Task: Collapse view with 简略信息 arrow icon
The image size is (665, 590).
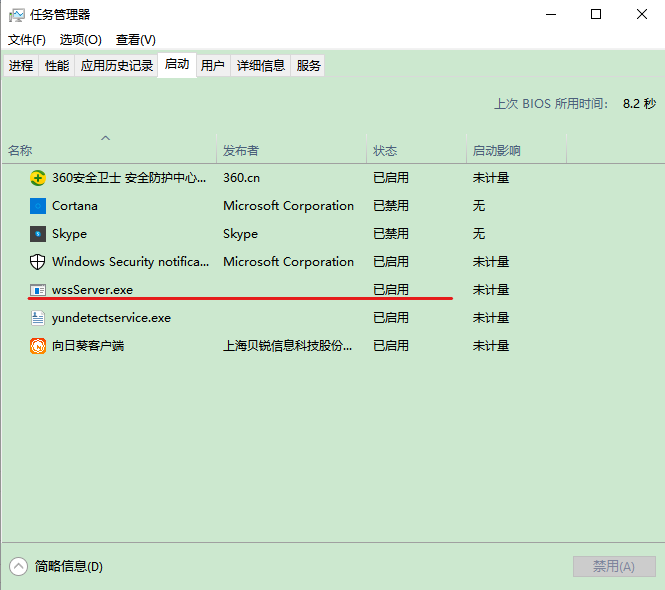Action: (x=18, y=566)
